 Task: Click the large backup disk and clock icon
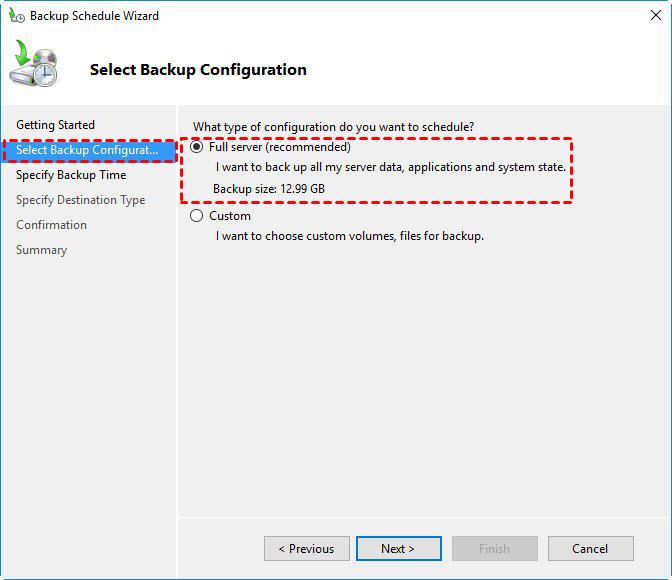(34, 63)
